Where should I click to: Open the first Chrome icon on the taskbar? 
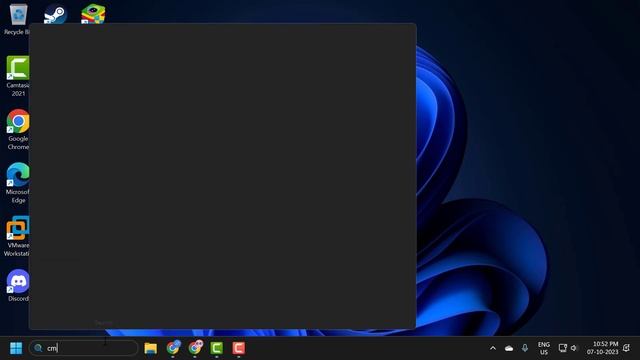[173, 348]
